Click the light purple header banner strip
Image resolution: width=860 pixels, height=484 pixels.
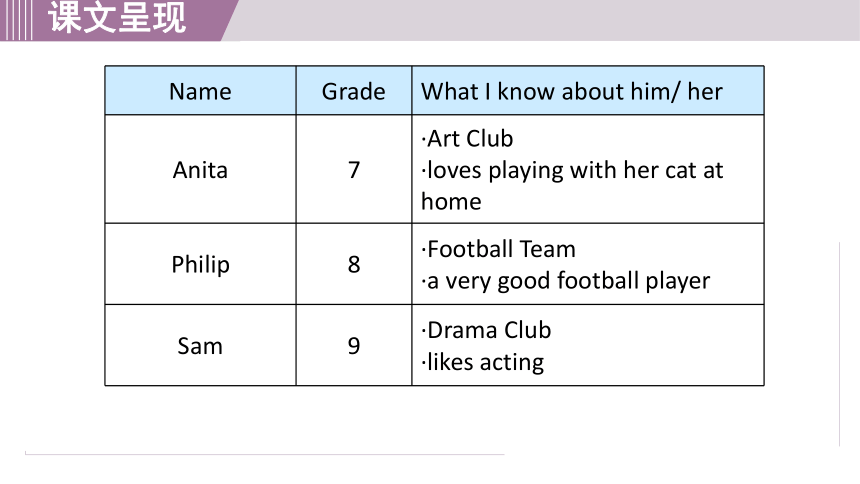click(546, 20)
